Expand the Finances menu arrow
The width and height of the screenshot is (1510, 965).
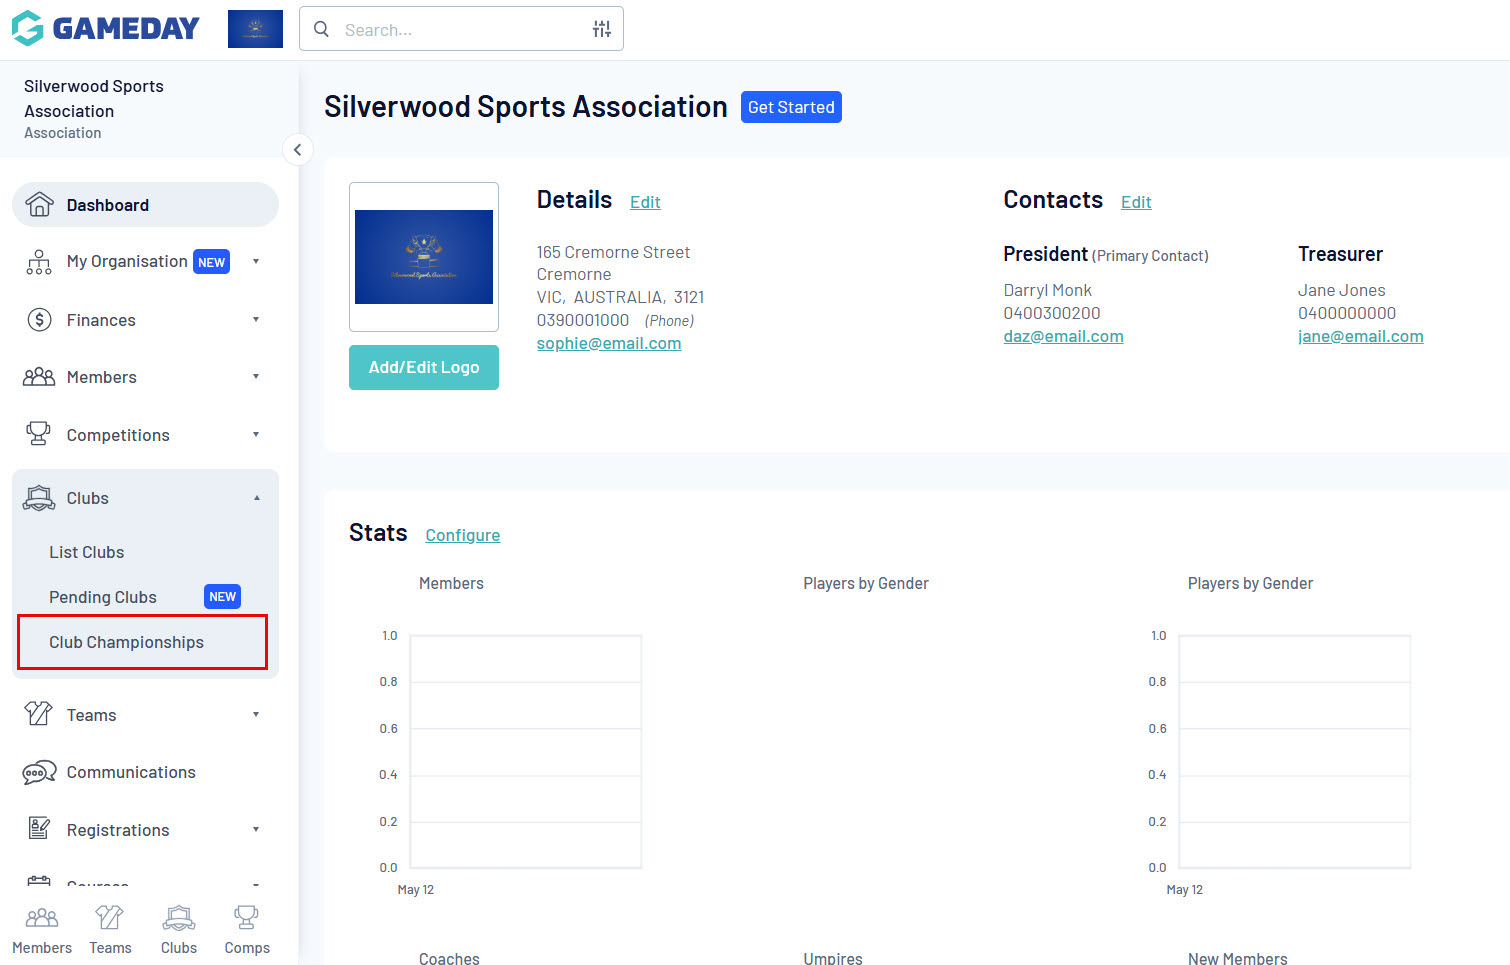[x=256, y=320]
